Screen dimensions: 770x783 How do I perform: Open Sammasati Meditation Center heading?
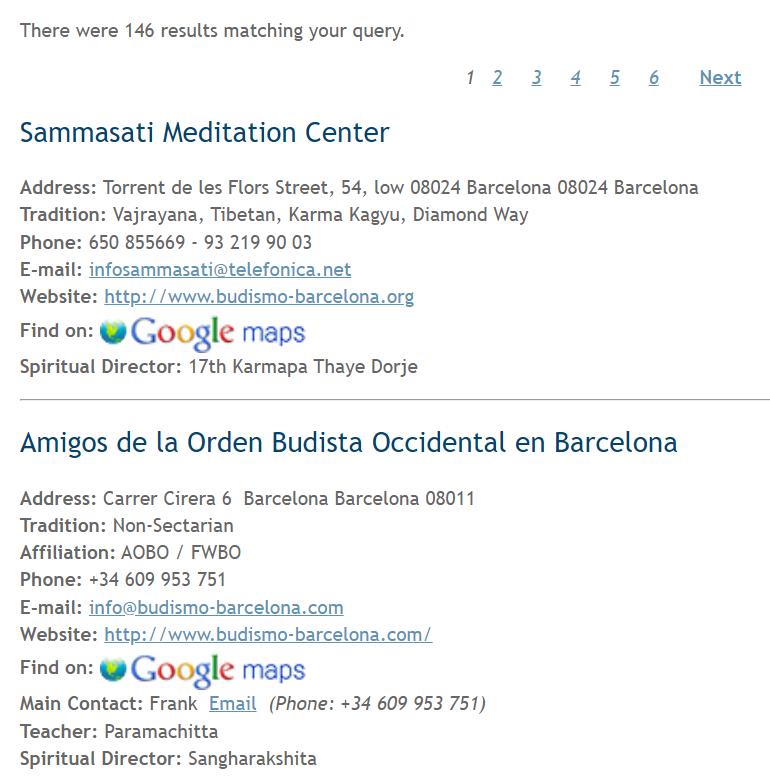click(x=205, y=133)
